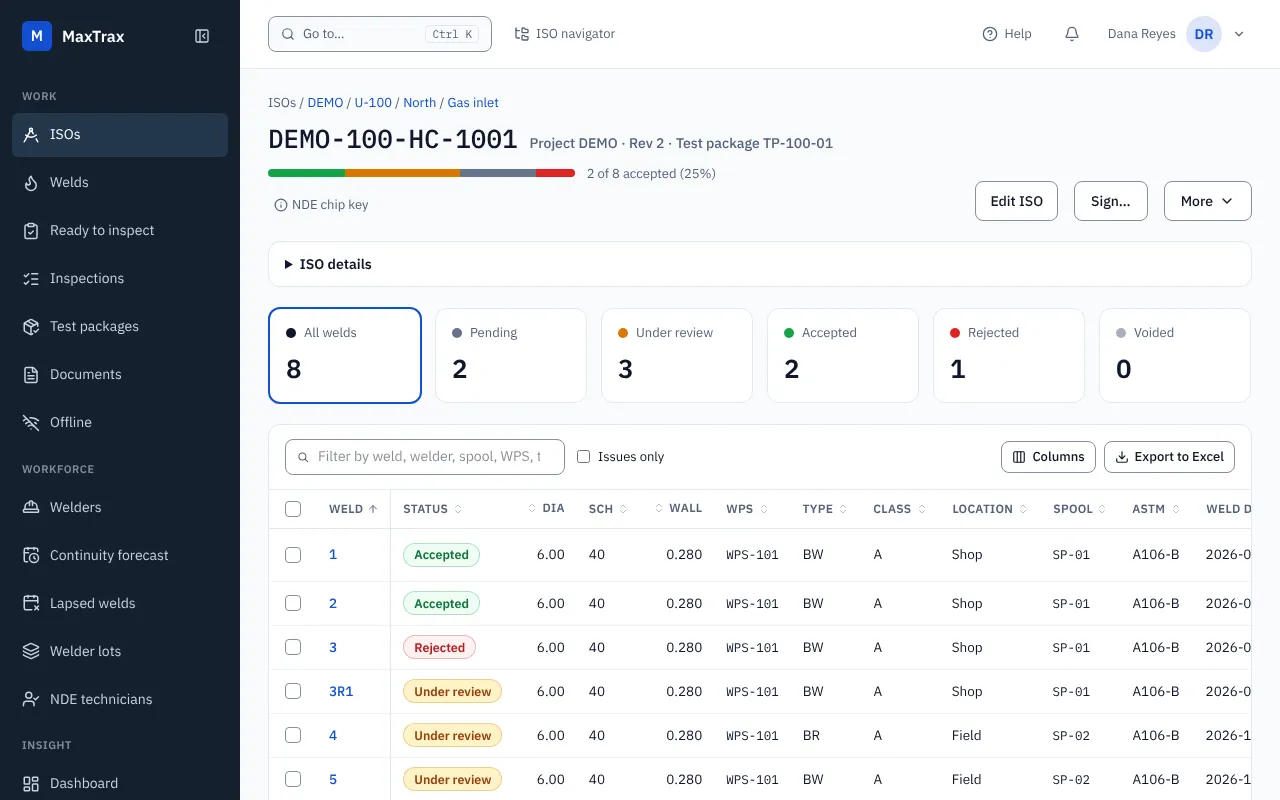This screenshot has width=1280, height=800.
Task: Click the Sign... button
Action: click(1110, 201)
